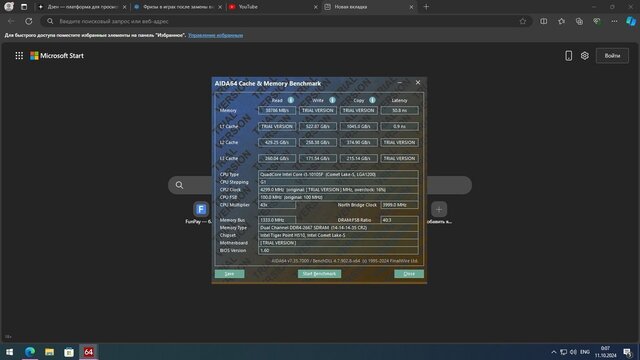Click the Войти sign-in button
640x360 pixels.
tap(612, 56)
